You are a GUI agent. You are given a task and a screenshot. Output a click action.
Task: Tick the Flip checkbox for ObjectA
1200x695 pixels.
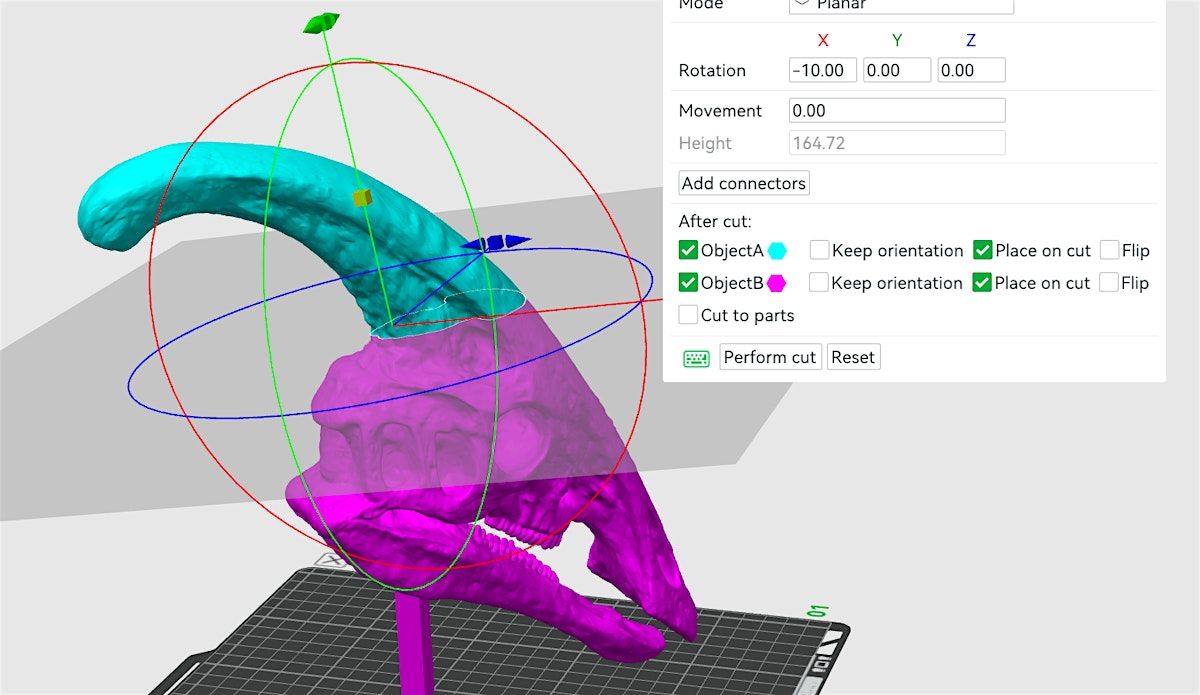click(1109, 251)
